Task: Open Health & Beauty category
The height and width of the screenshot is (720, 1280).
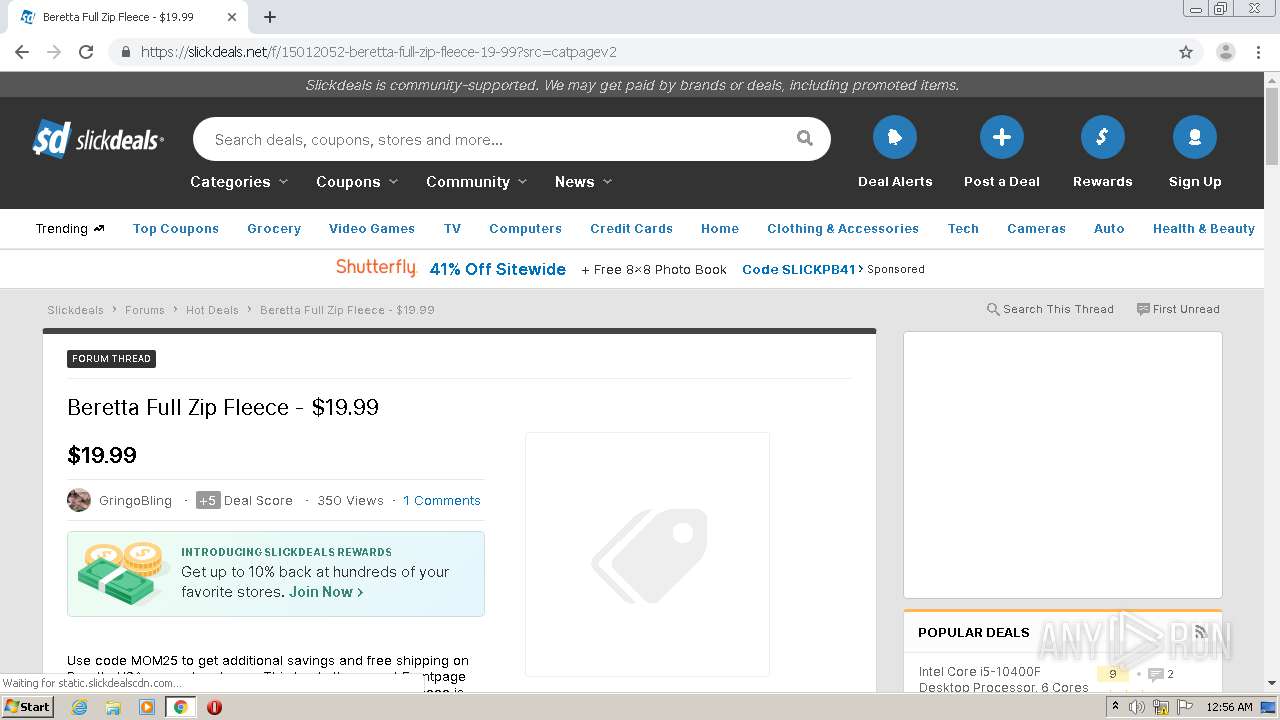Action: tap(1204, 229)
